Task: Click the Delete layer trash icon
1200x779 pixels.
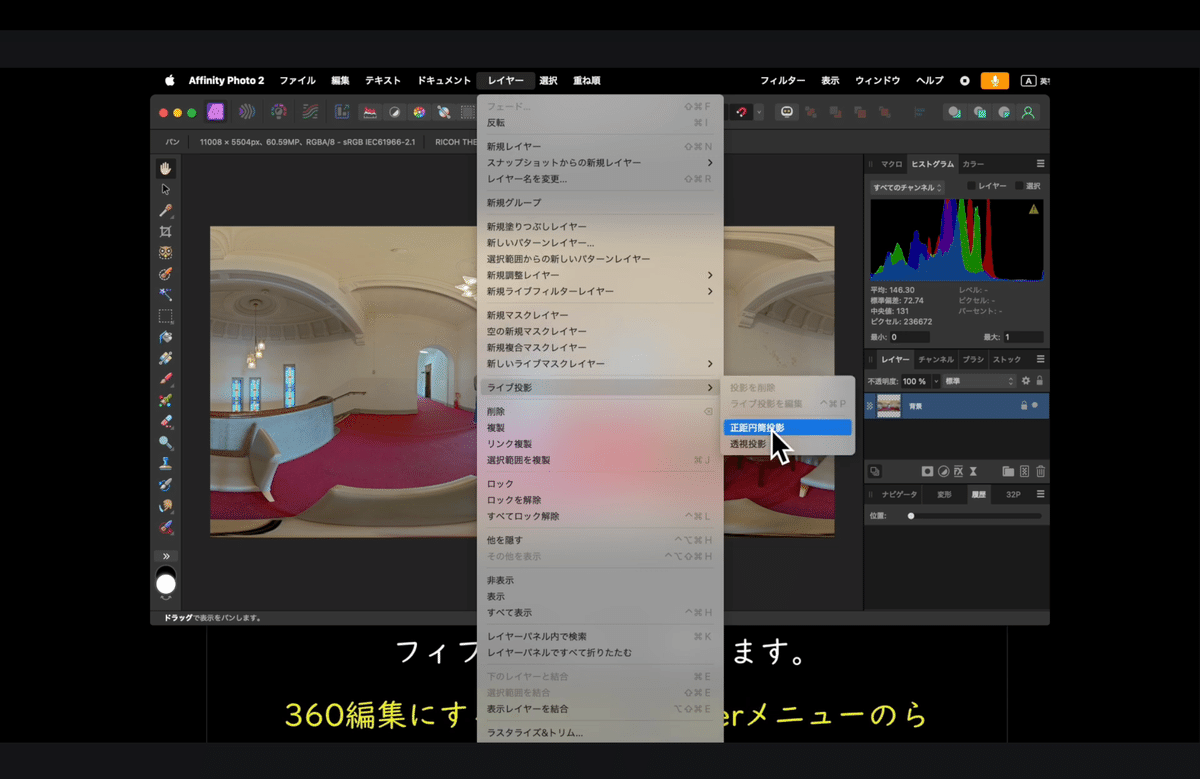Action: point(1040,471)
